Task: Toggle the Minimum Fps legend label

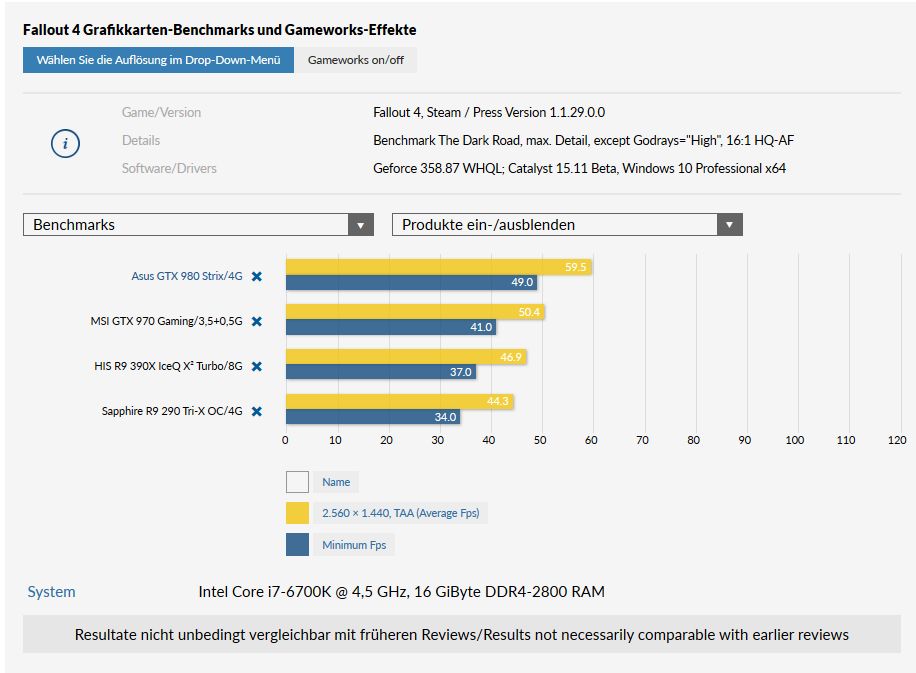Action: tap(354, 544)
